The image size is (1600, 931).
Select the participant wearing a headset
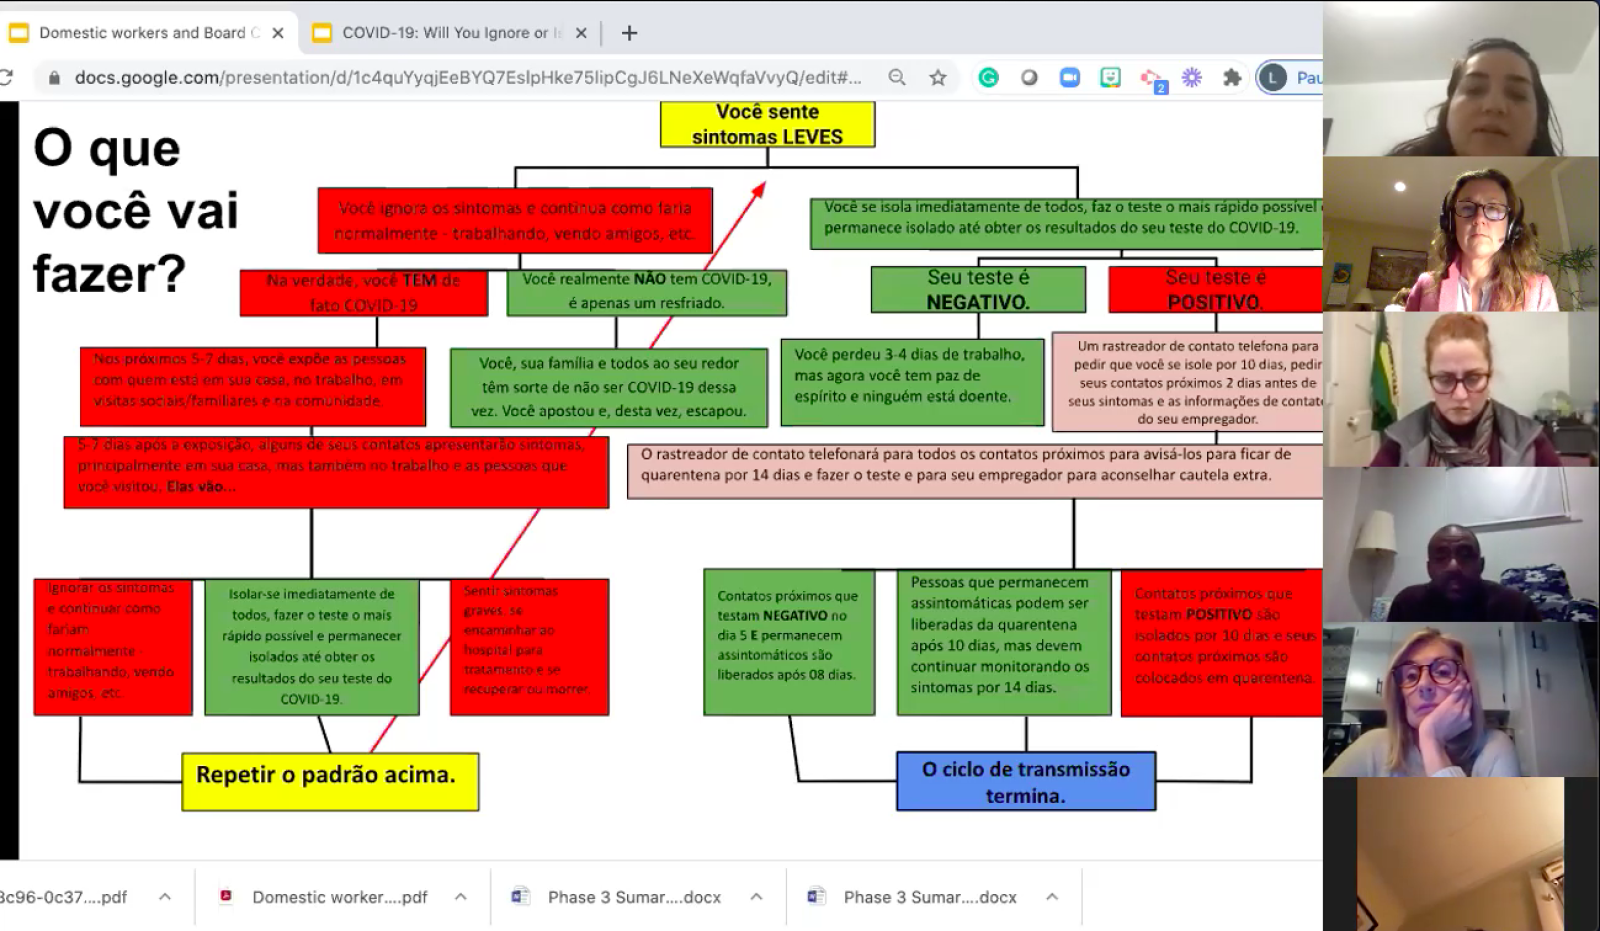[x=1461, y=233]
